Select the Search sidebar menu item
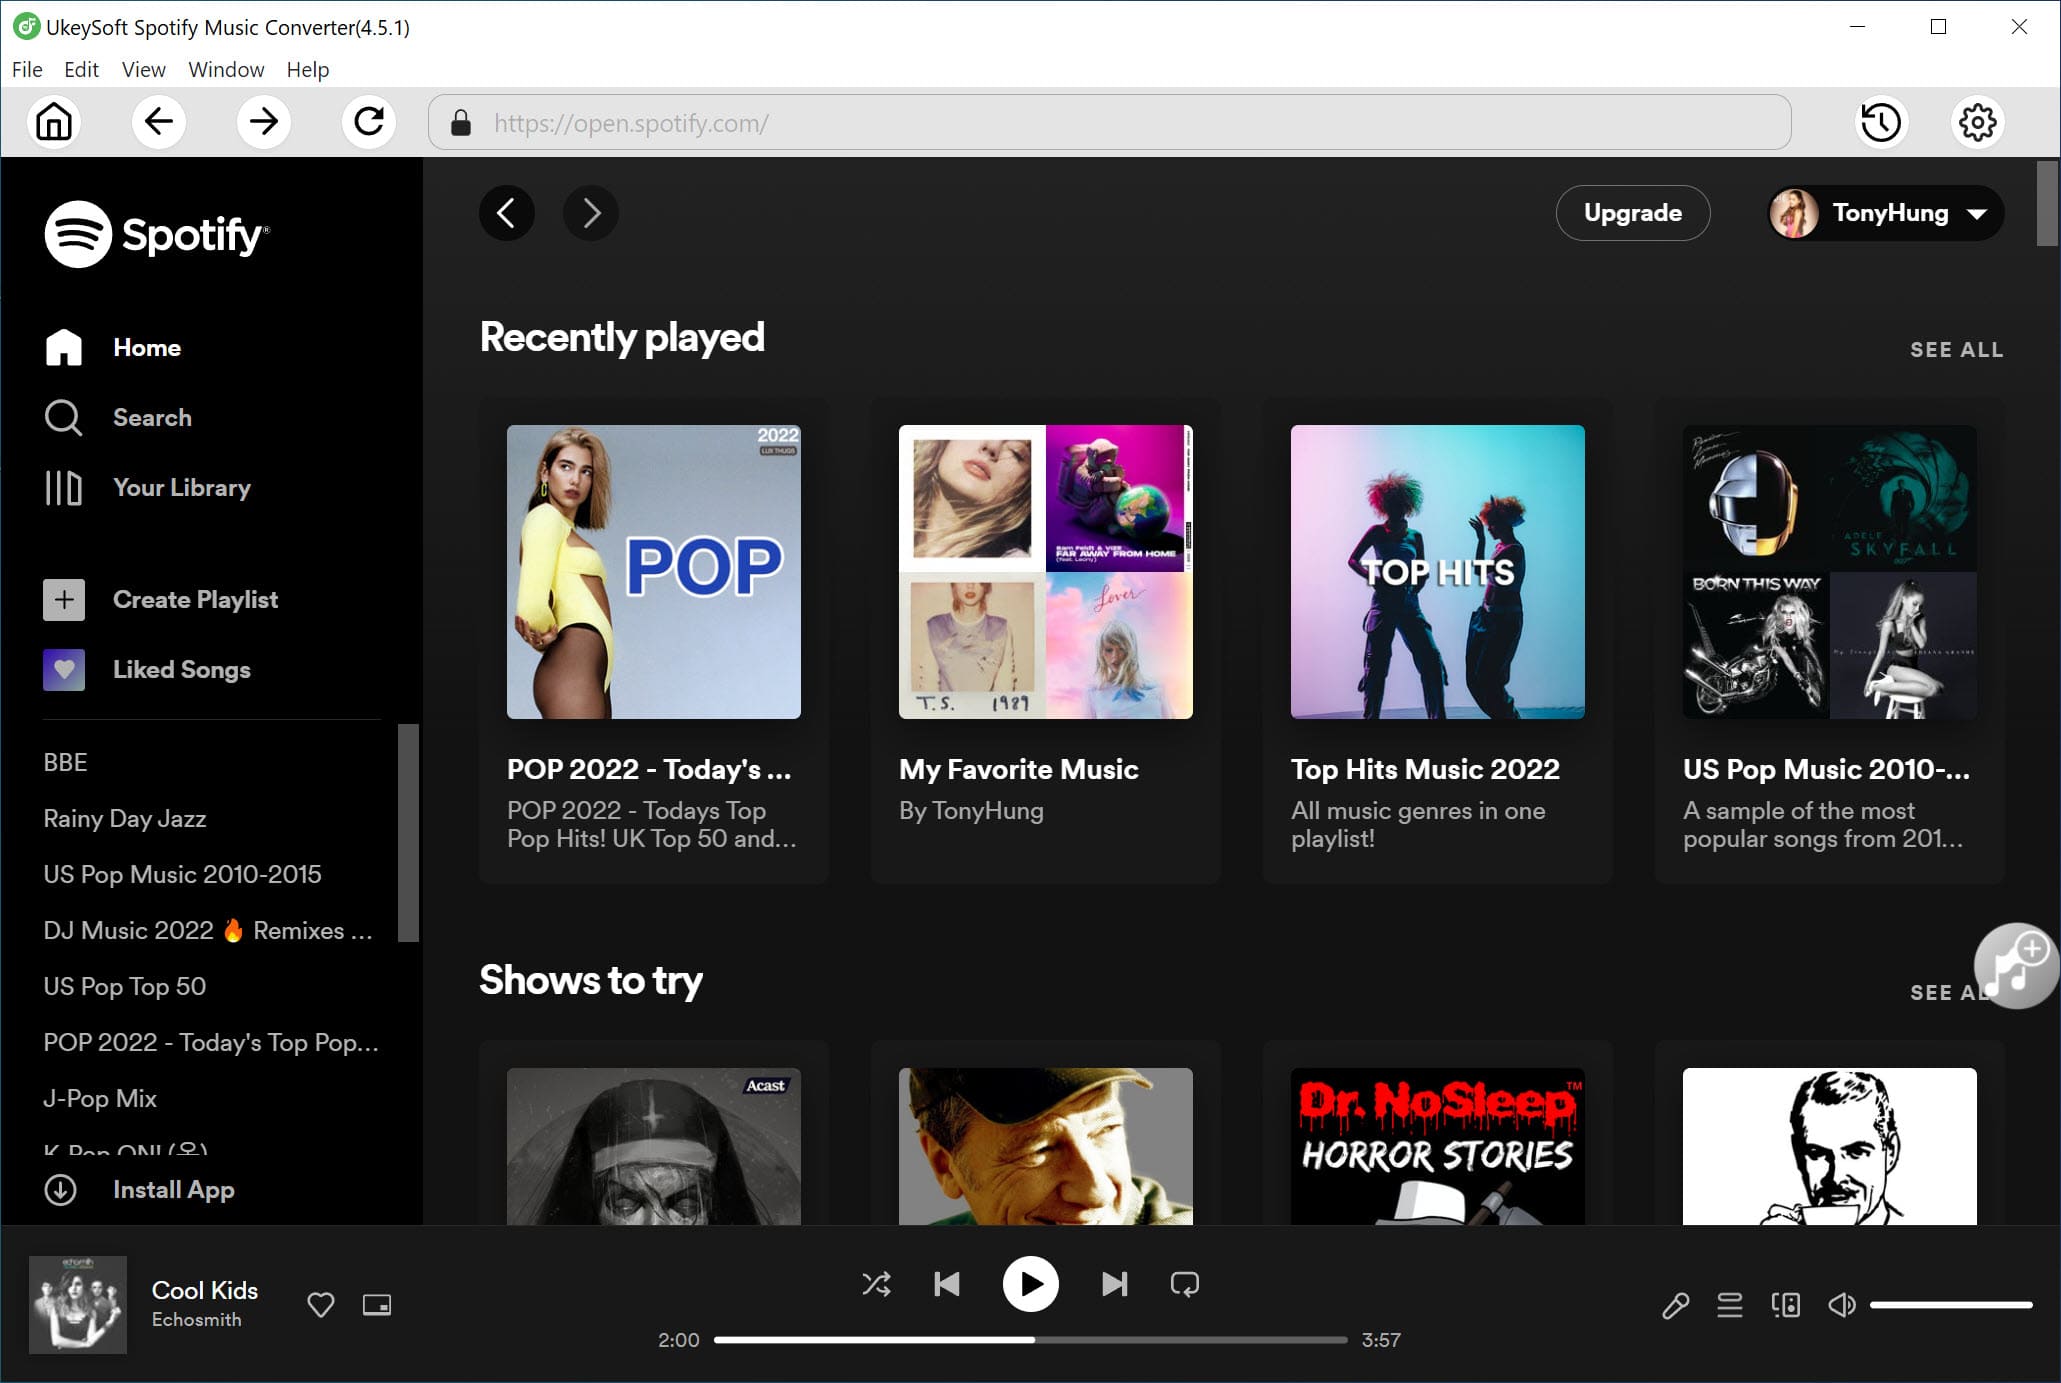This screenshot has width=2061, height=1383. (x=153, y=417)
